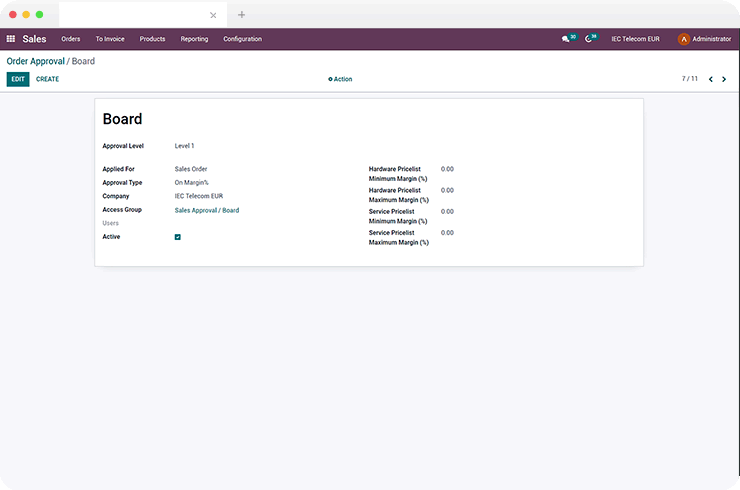This screenshot has height=490, width=740.
Task: Open the IEC Telecom EUR company switcher
Action: point(635,39)
